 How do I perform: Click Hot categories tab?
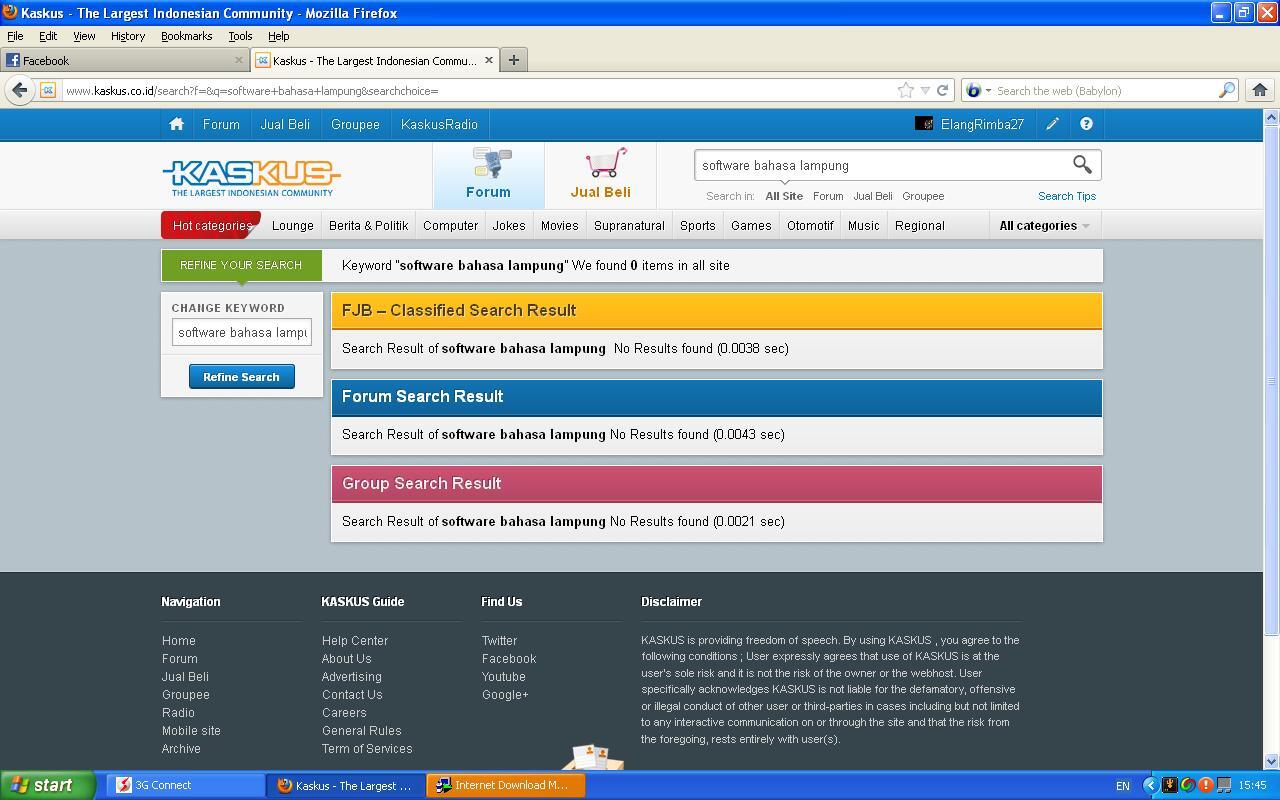pos(211,225)
